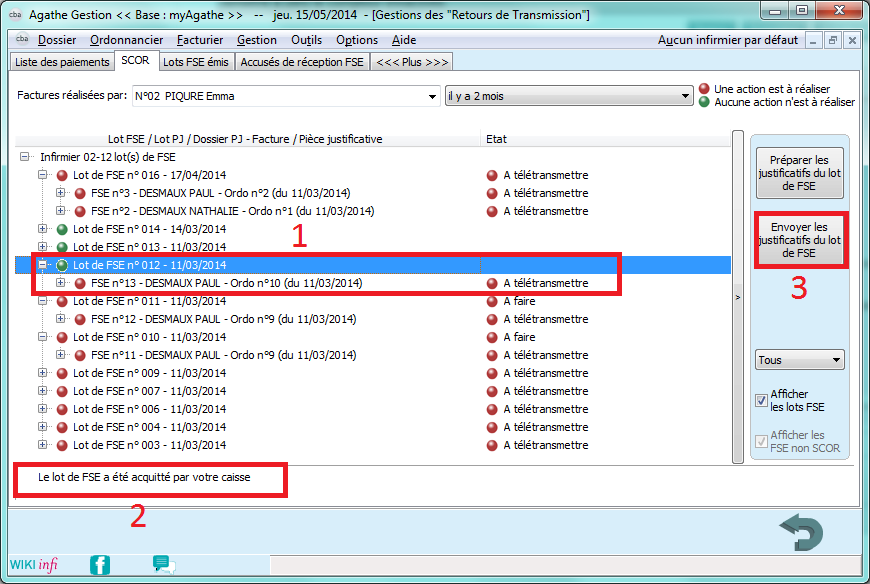Open the Outils menu
Screen dimensions: 870x584
[x=306, y=40]
